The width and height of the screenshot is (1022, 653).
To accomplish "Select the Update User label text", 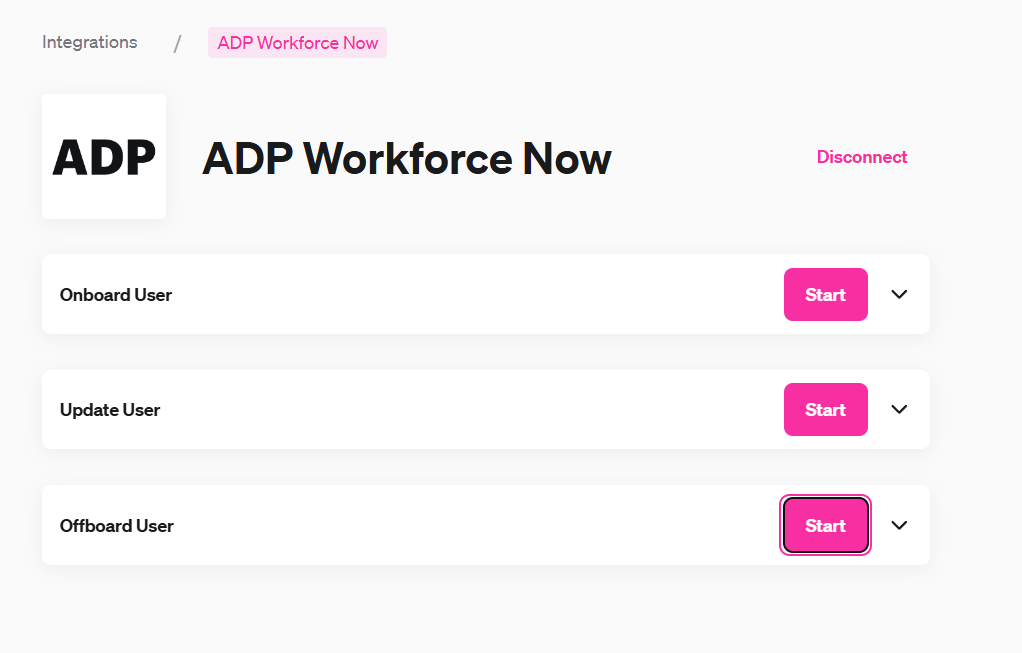I will tap(110, 410).
